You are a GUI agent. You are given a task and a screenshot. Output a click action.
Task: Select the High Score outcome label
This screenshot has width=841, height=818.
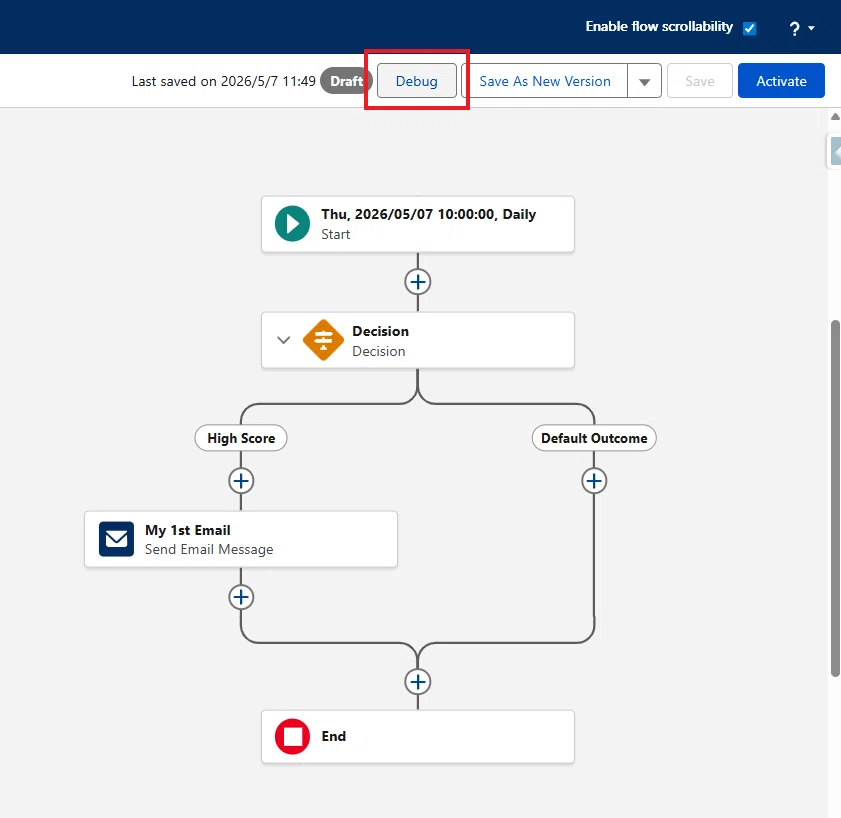[x=241, y=438]
